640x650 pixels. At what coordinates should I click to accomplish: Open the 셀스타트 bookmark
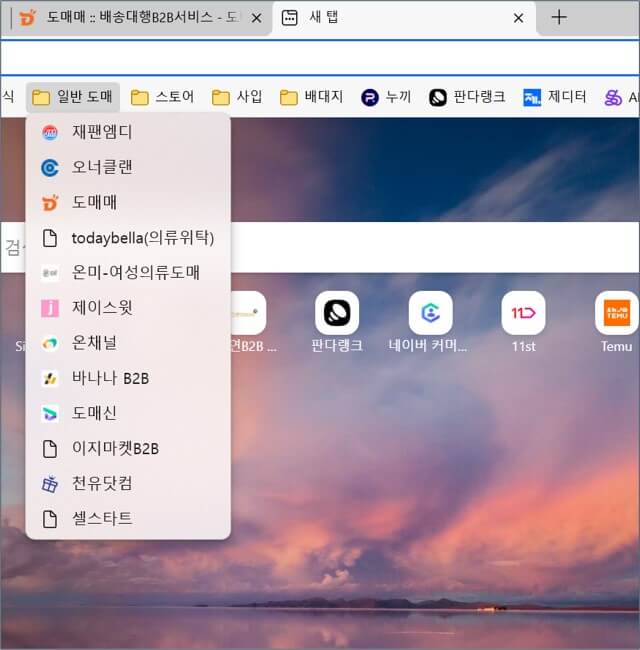[x=128, y=519]
